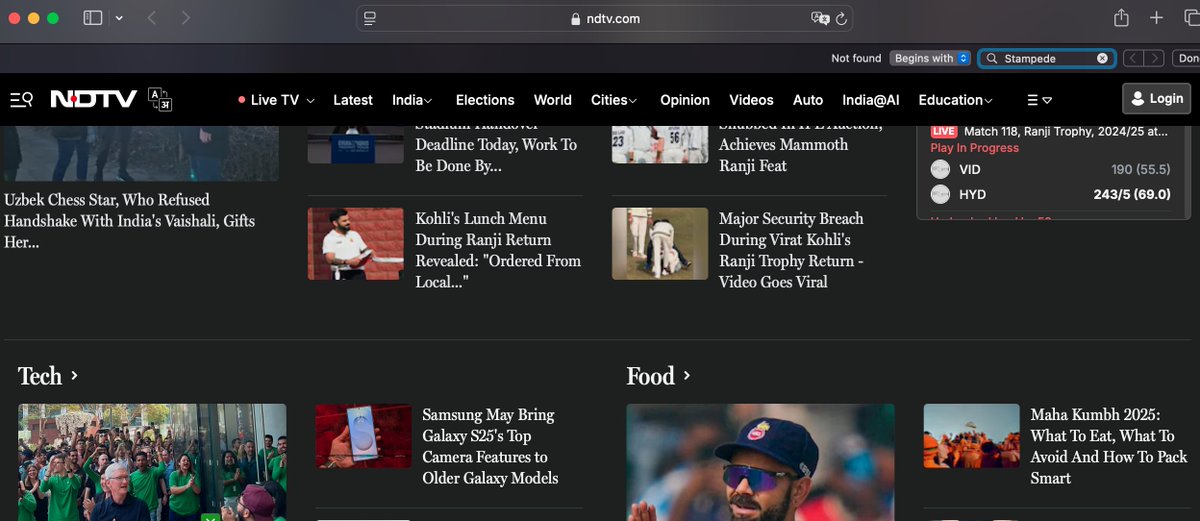Go to the Latest section
This screenshot has height=521, width=1200.
(353, 100)
